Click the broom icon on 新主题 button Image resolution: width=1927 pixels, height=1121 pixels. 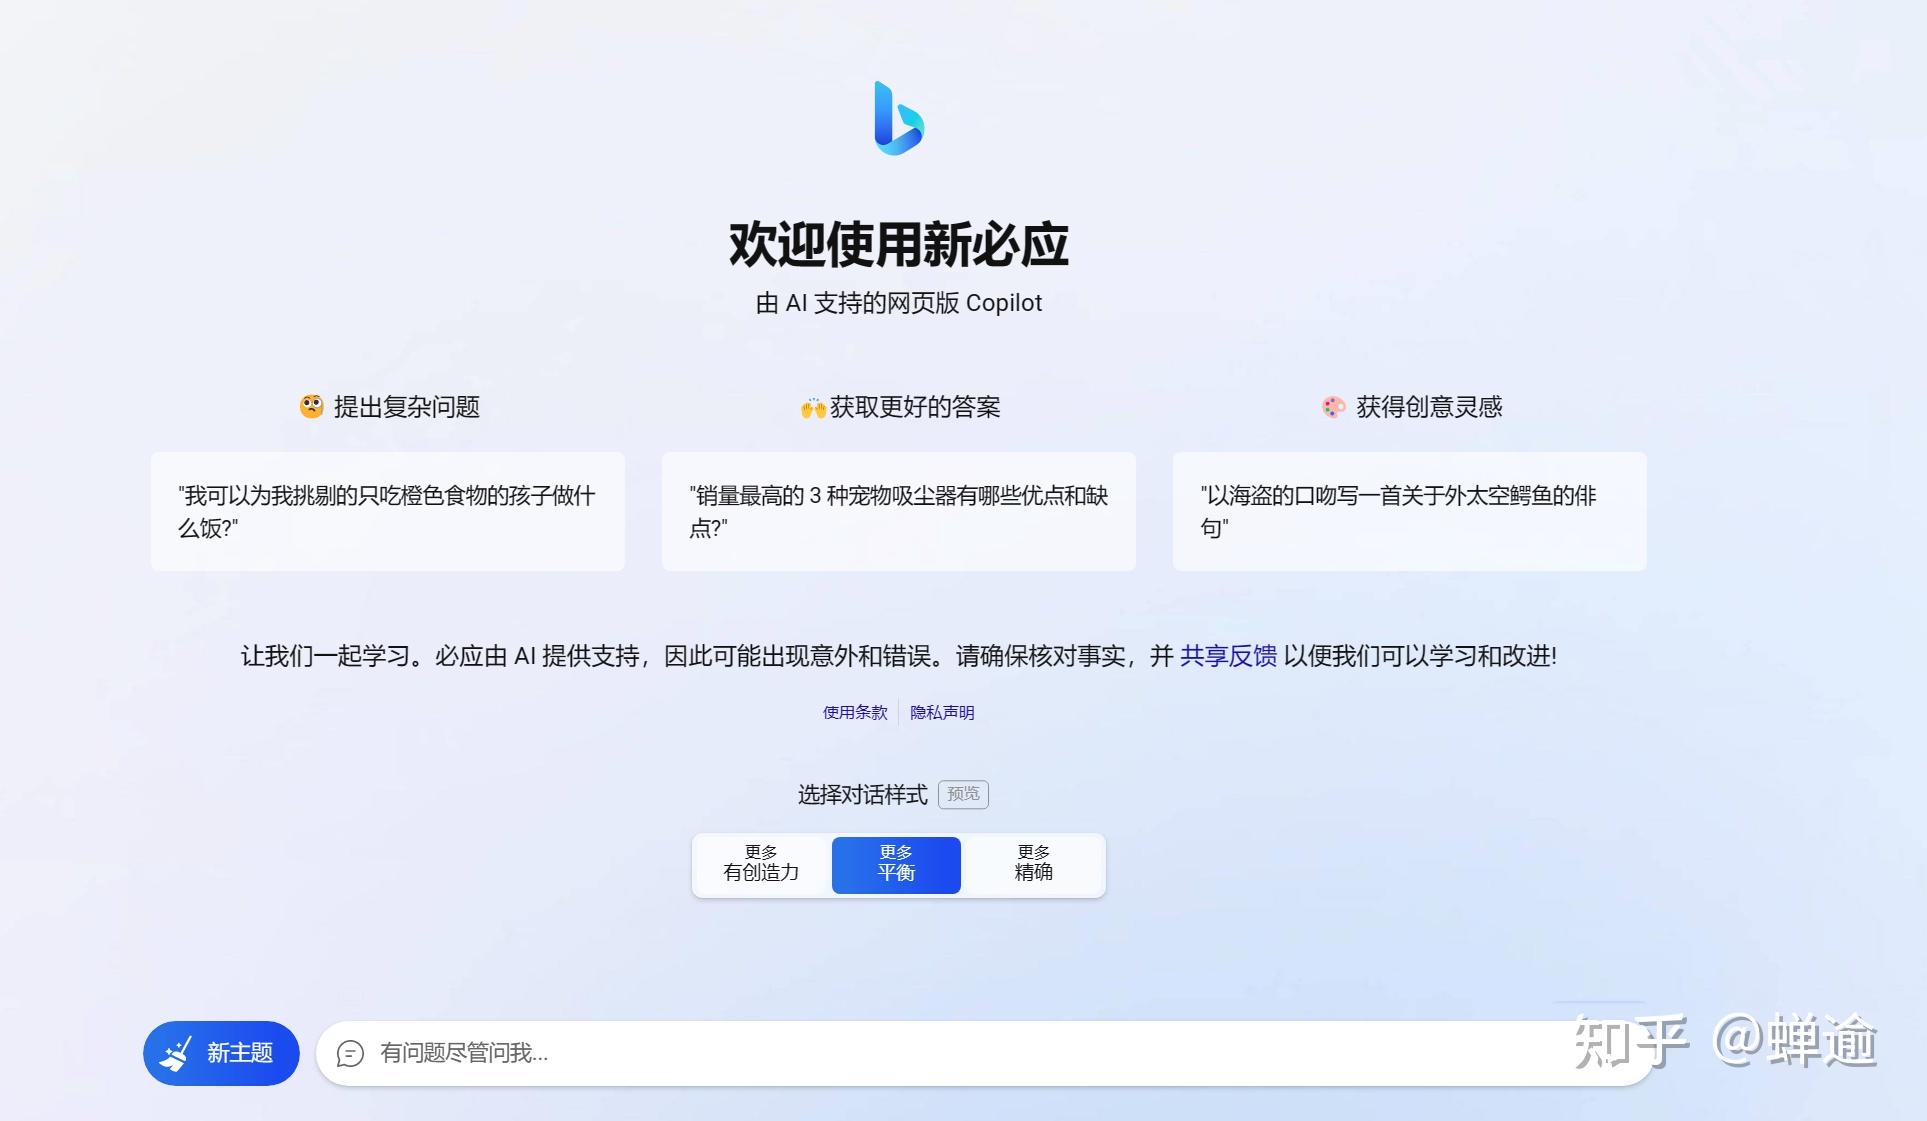pos(175,1053)
